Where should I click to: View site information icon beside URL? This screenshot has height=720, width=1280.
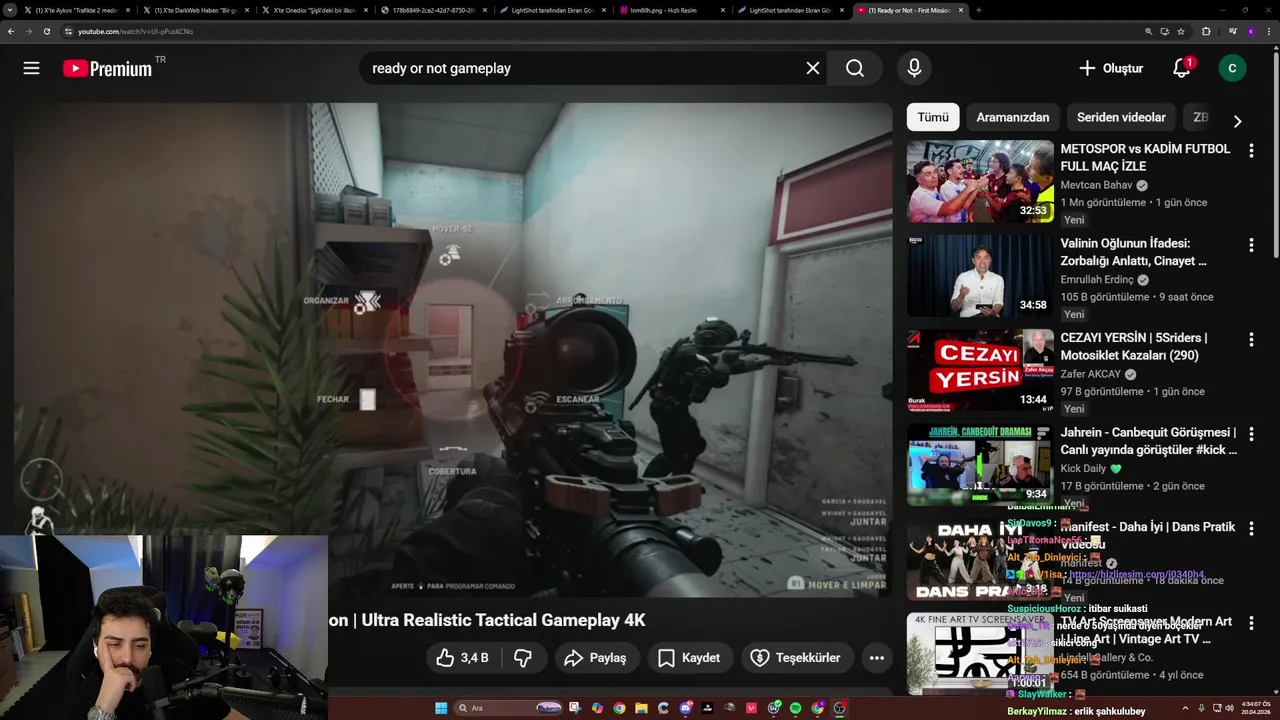point(68,31)
